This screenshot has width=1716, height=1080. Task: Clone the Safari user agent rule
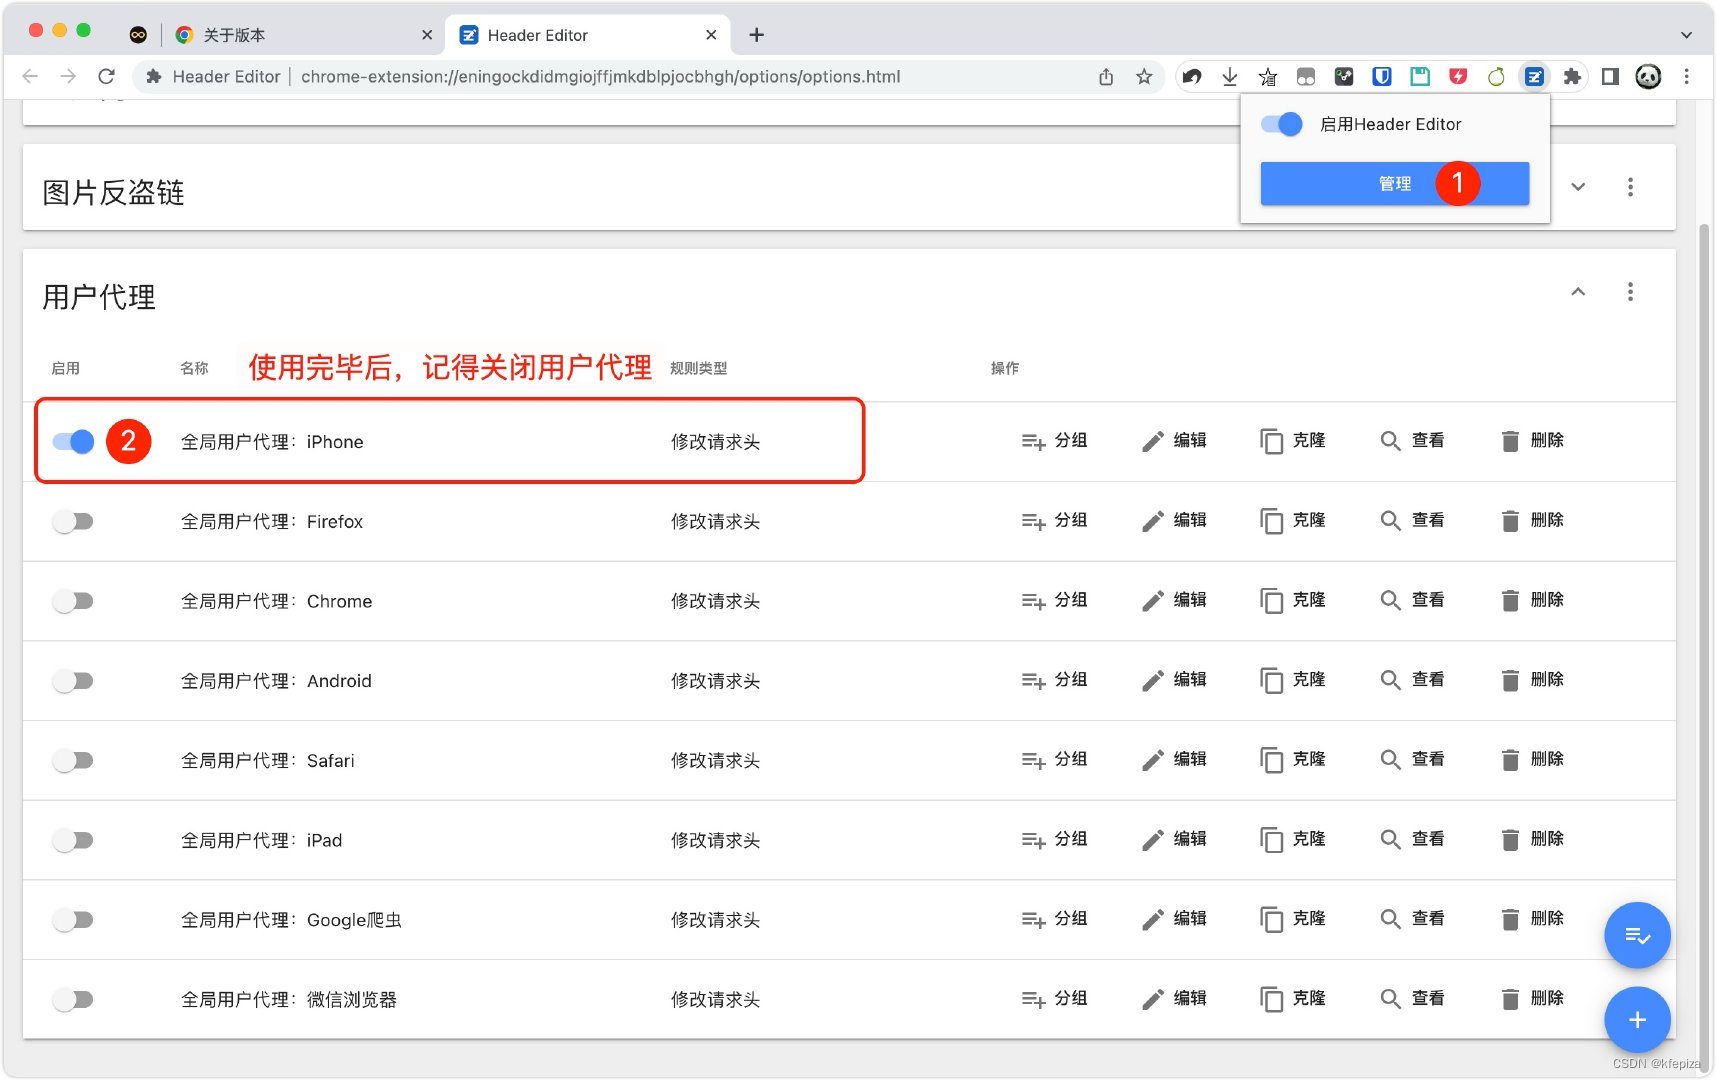pyautogui.click(x=1293, y=760)
